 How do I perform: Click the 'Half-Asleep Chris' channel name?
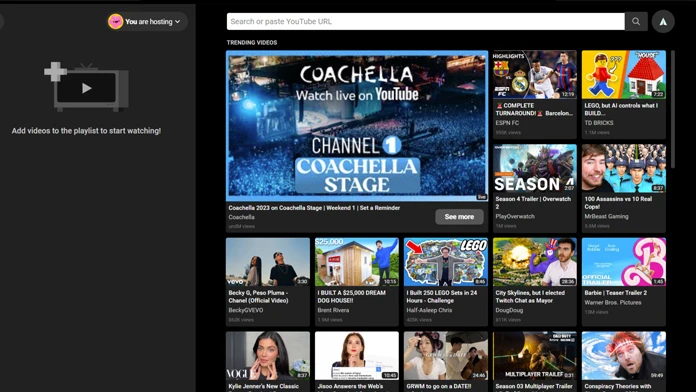click(x=429, y=310)
